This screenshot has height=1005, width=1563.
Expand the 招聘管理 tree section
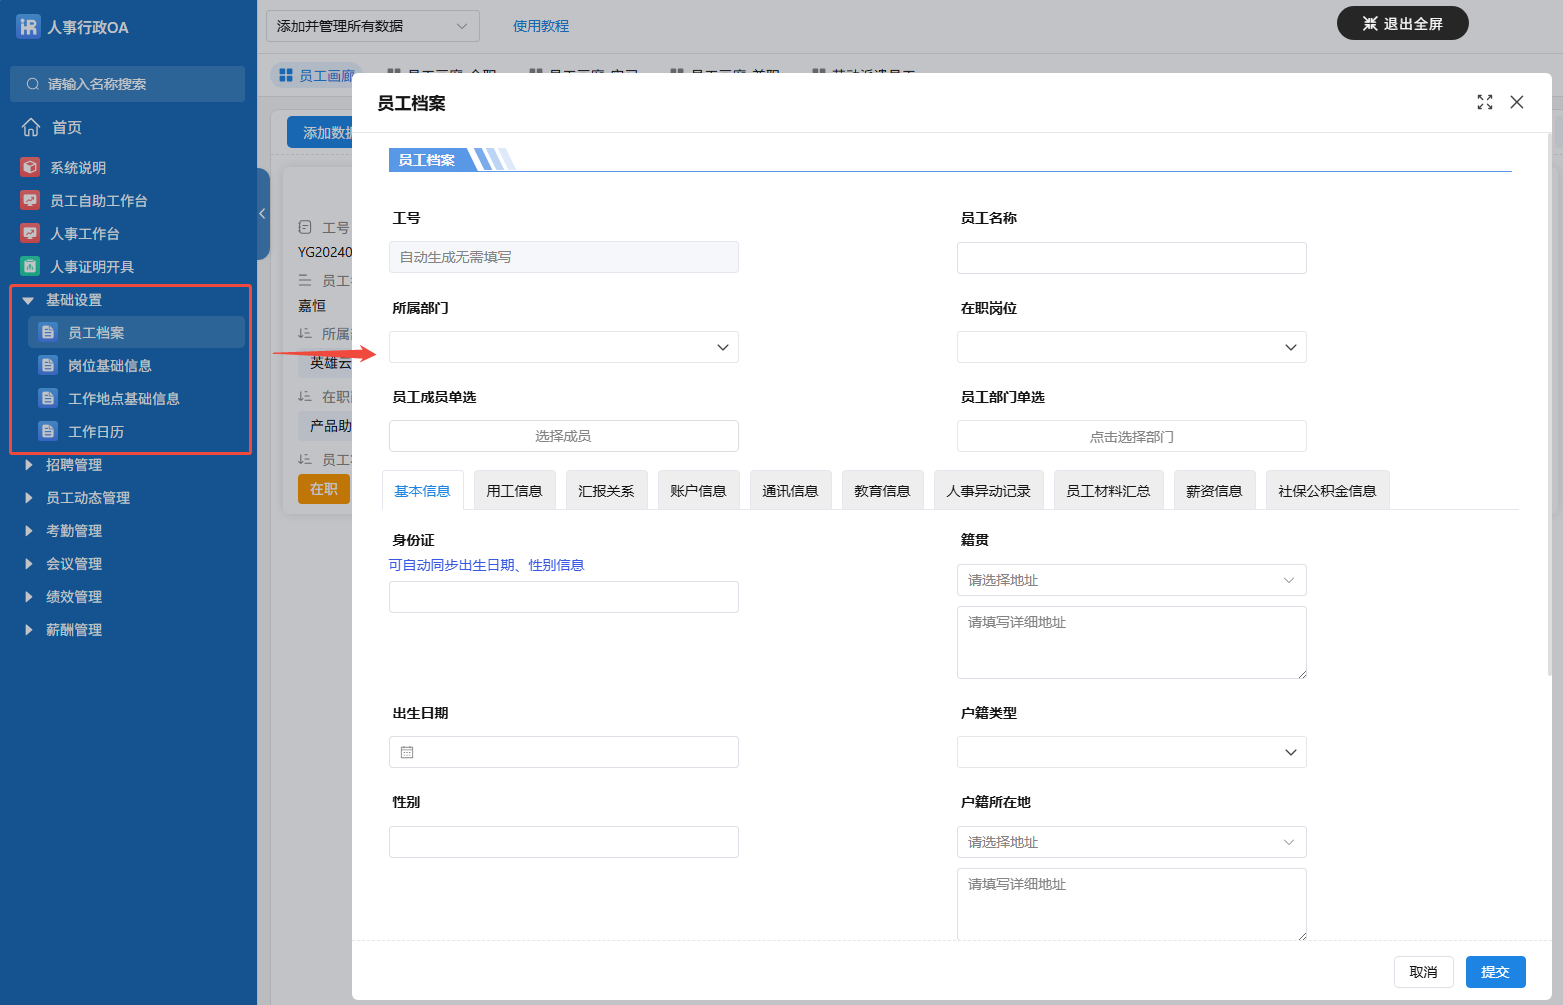[29, 464]
